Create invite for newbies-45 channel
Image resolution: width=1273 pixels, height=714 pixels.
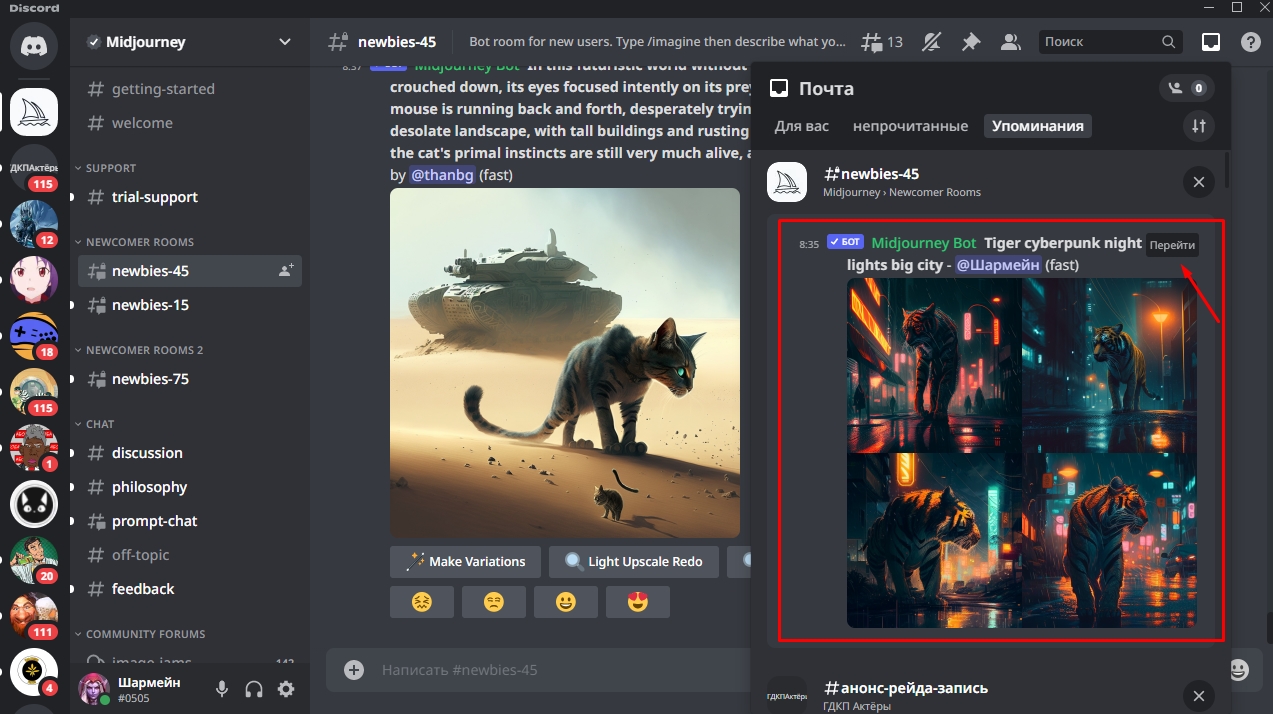click(x=286, y=270)
